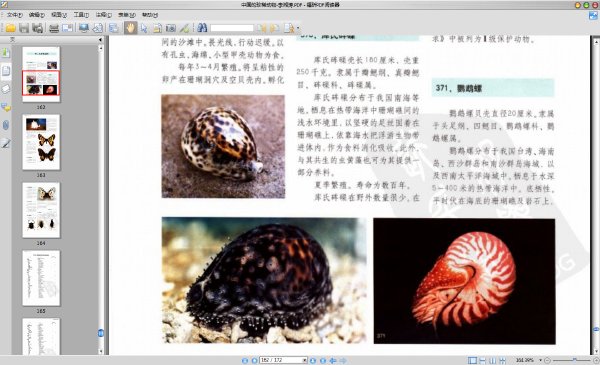The height and width of the screenshot is (365, 600).
Task: Click the blue icon at top right corner
Action: (593, 16)
